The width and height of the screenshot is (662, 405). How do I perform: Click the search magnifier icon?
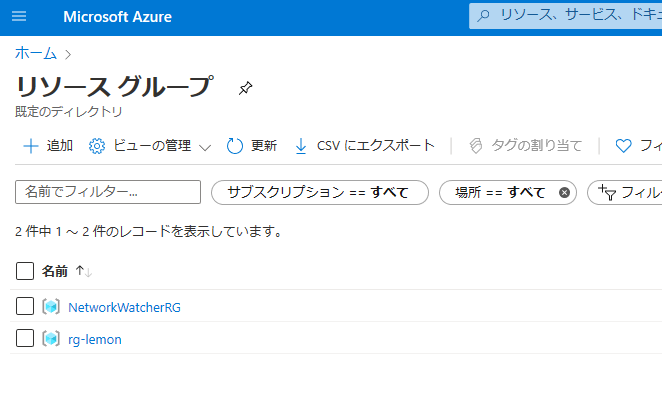[x=483, y=16]
